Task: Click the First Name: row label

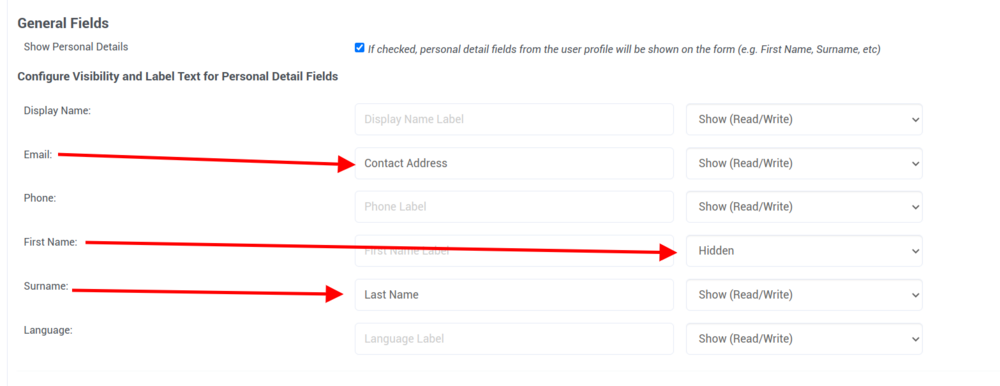Action: (50, 242)
